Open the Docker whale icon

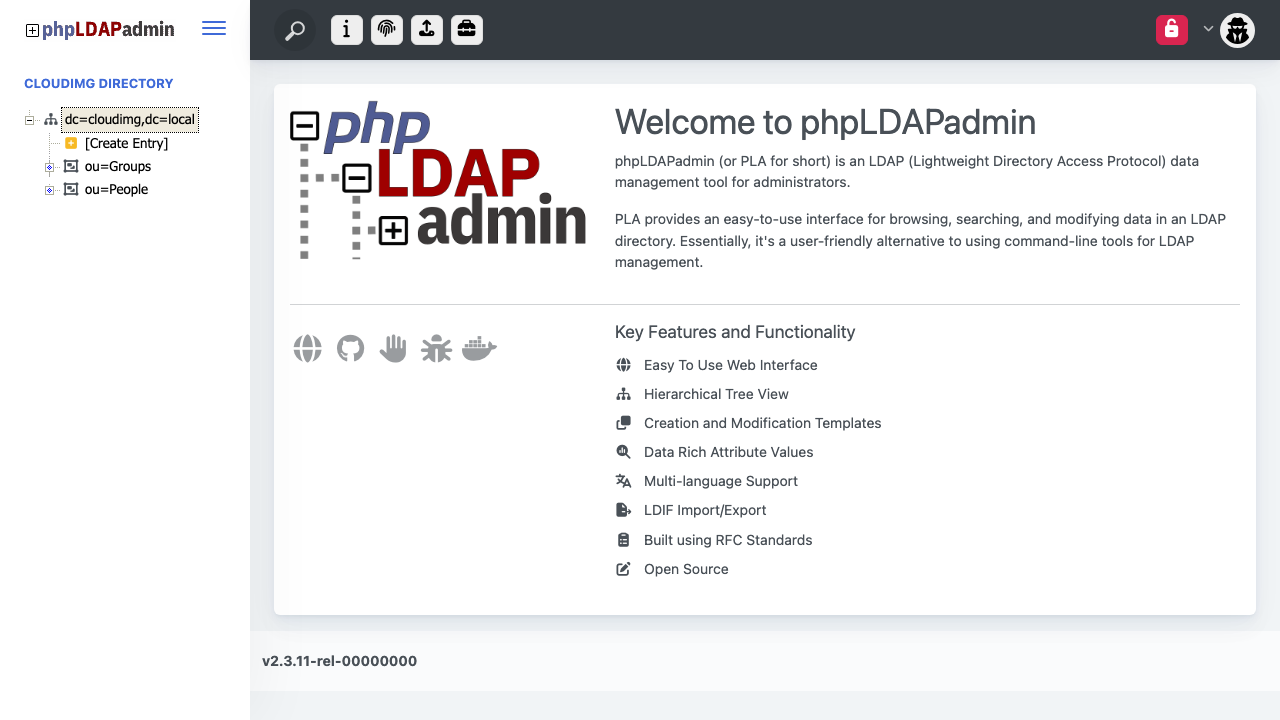pyautogui.click(x=479, y=348)
